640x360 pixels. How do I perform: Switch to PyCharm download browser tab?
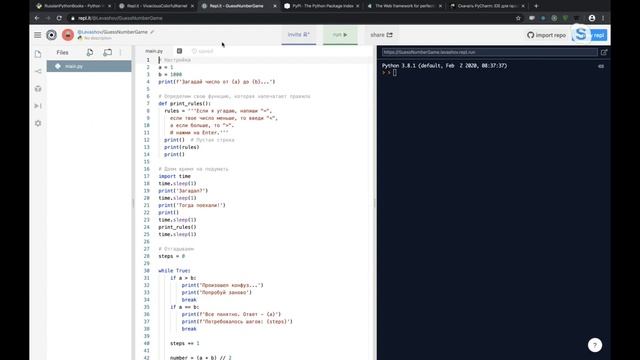pyautogui.click(x=487, y=6)
